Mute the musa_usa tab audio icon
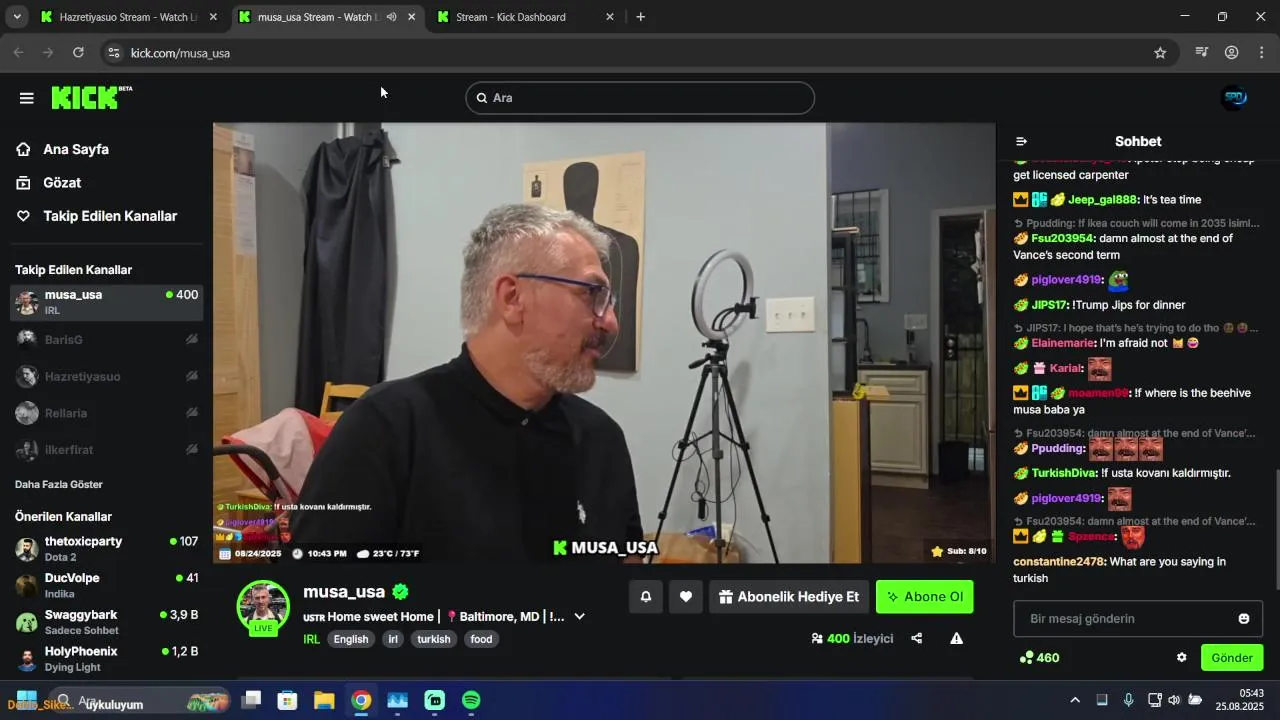1280x720 pixels. (x=391, y=17)
